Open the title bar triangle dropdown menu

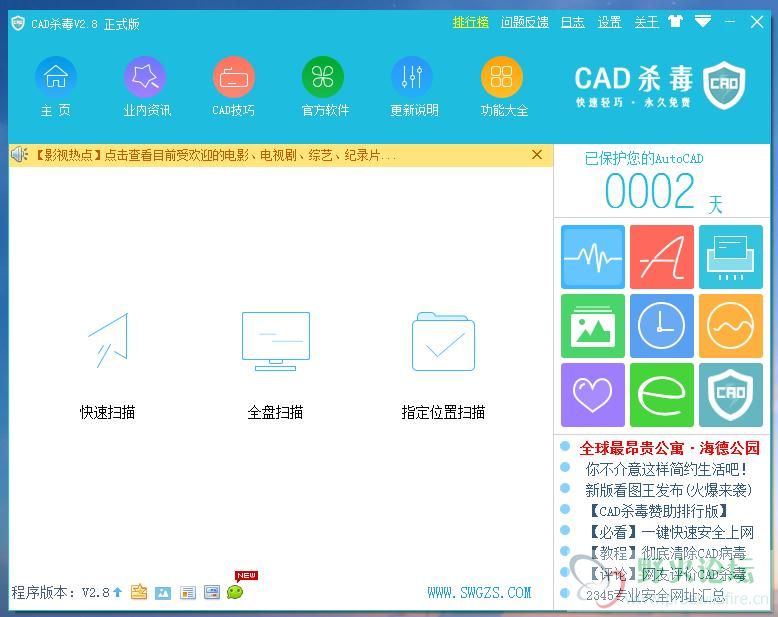pyautogui.click(x=703, y=21)
